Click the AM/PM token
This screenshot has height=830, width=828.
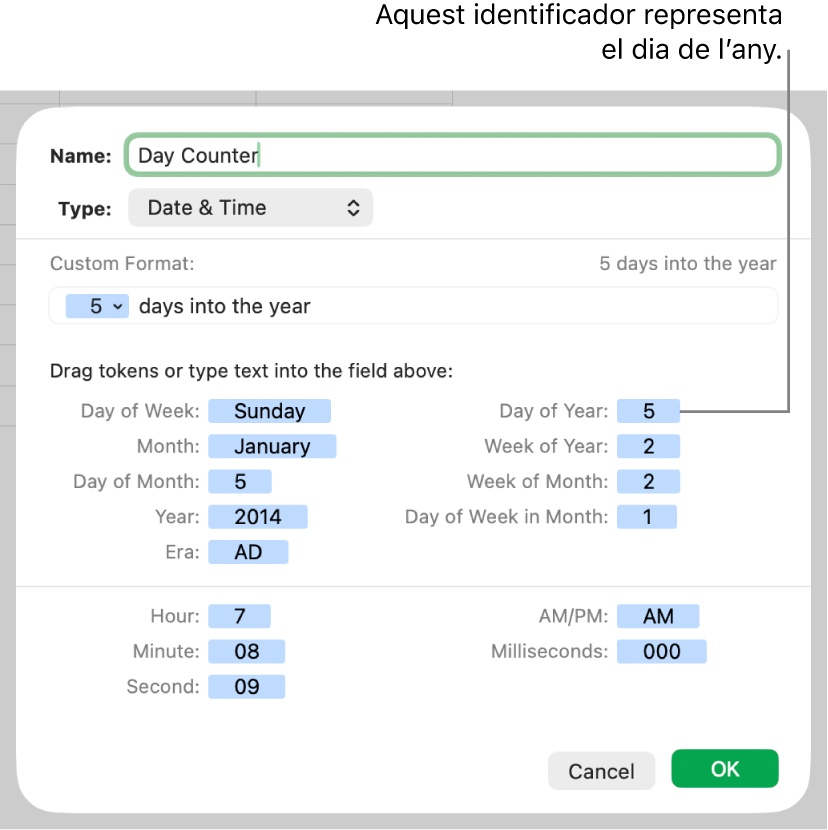tap(658, 616)
